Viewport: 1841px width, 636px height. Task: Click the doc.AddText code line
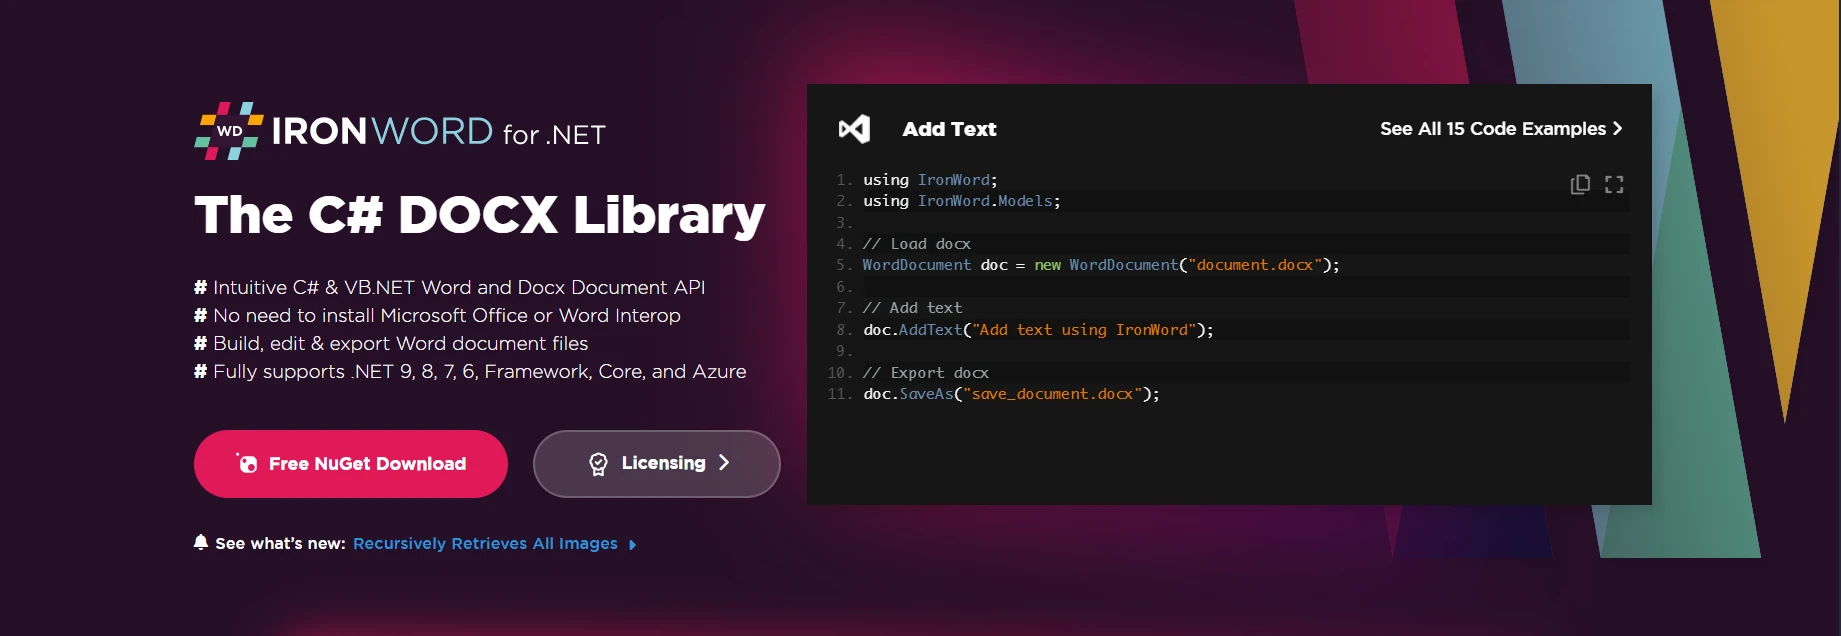1038,330
